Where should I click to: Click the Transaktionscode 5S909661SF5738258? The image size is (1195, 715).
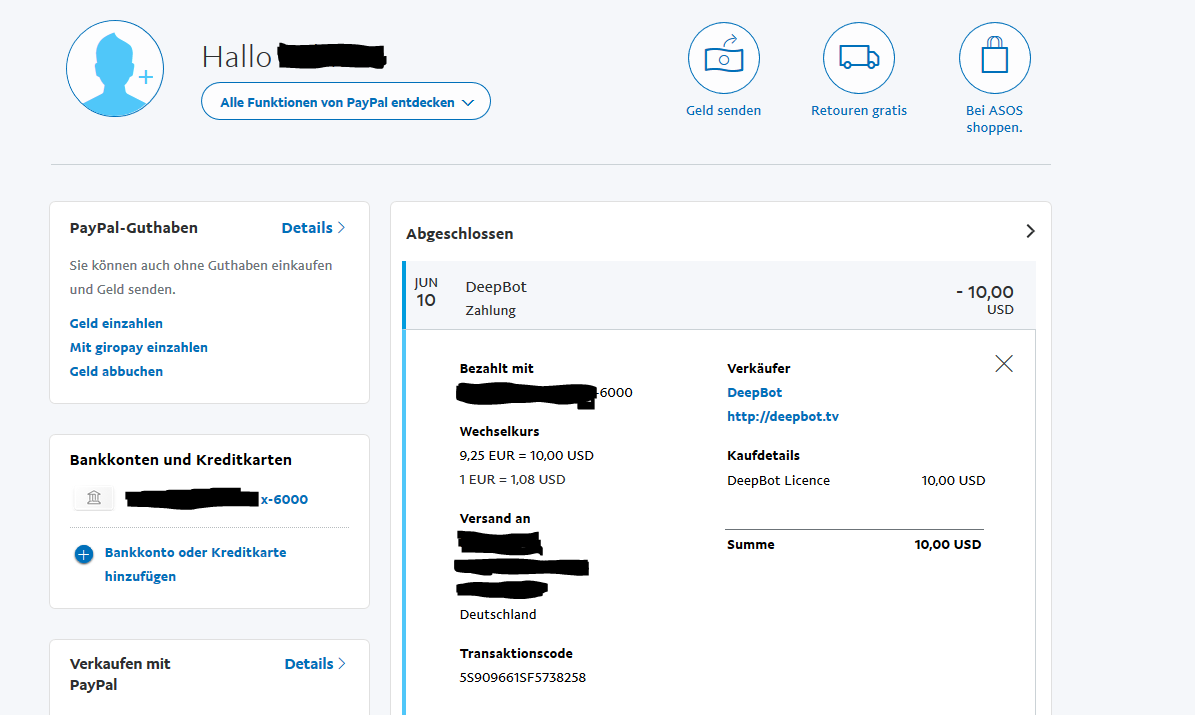point(523,677)
